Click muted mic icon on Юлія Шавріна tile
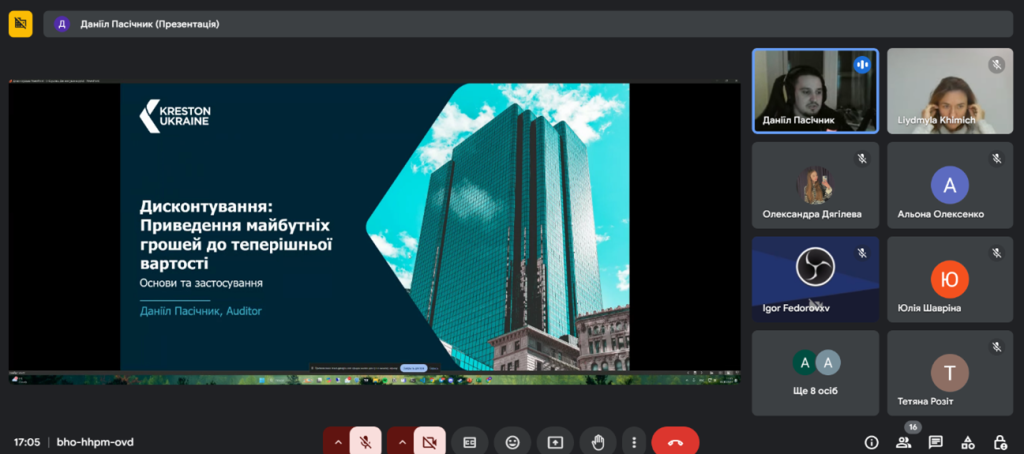The image size is (1024, 454). (997, 252)
